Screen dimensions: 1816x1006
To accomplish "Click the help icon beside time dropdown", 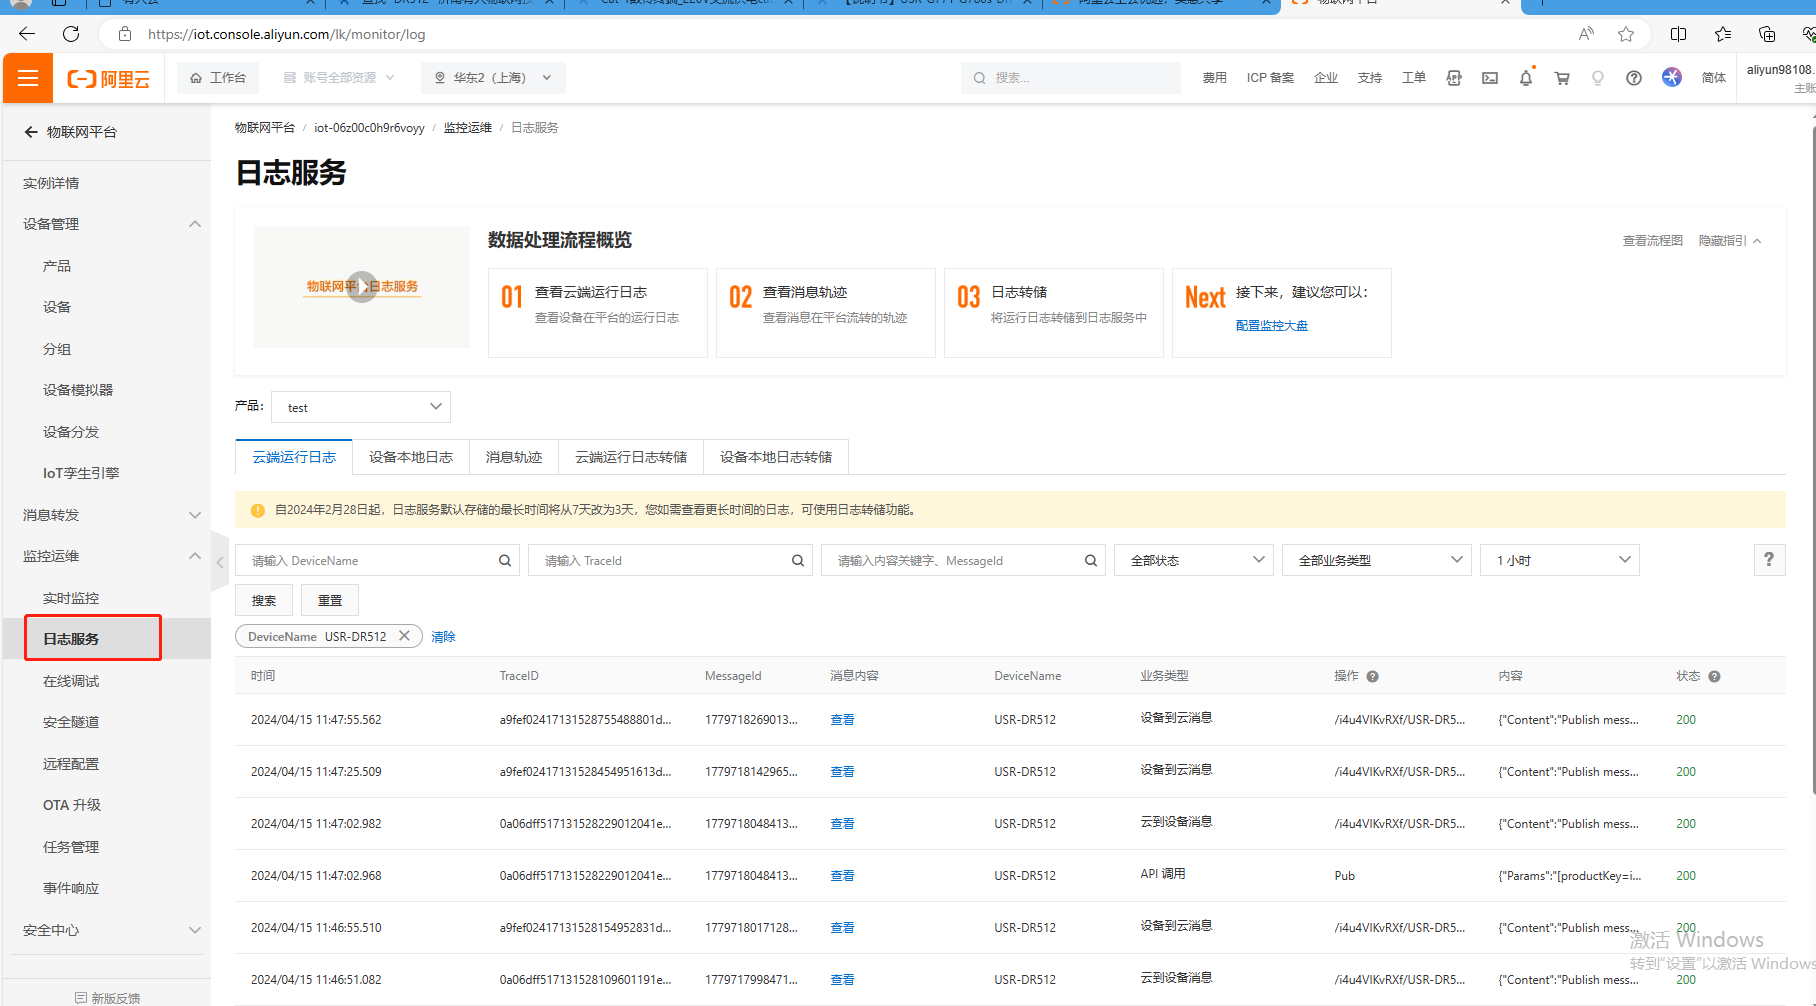I will point(1768,560).
